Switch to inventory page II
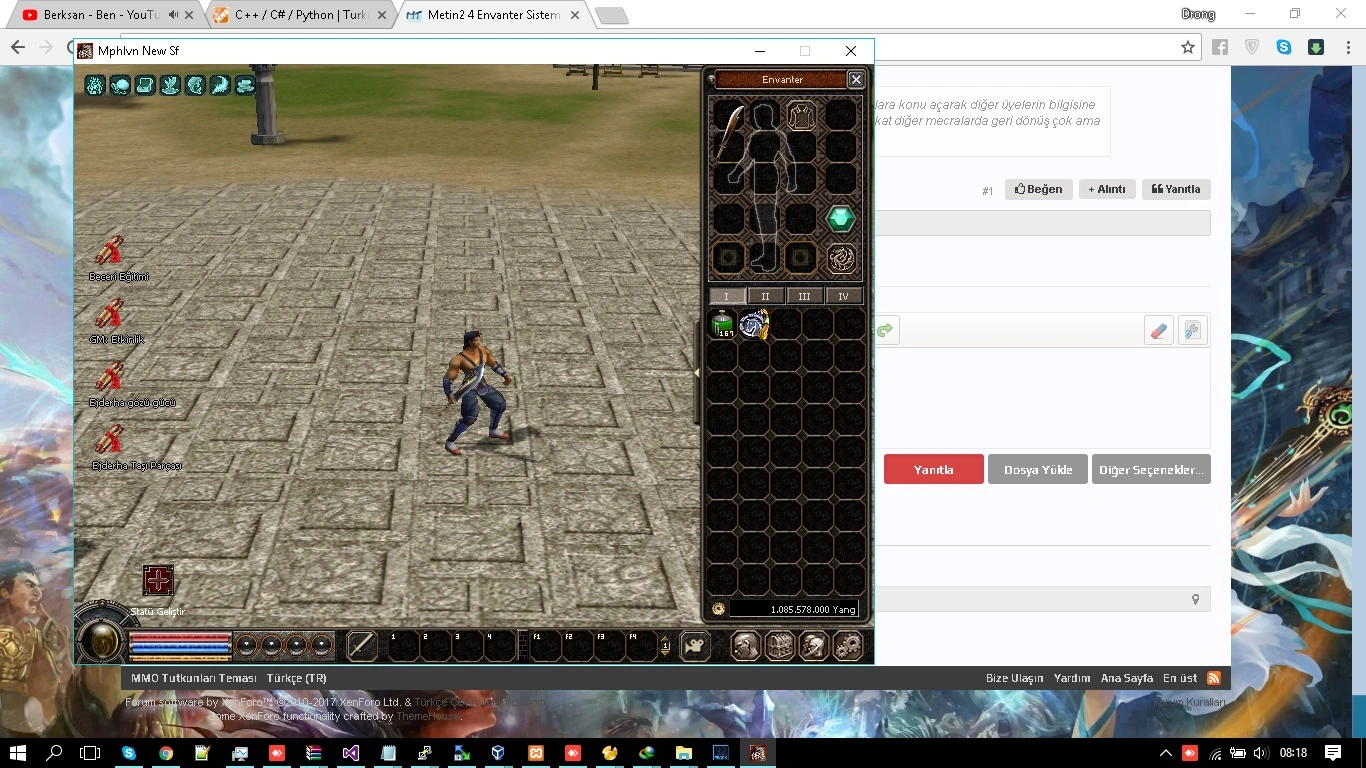The image size is (1366, 768). click(766, 296)
